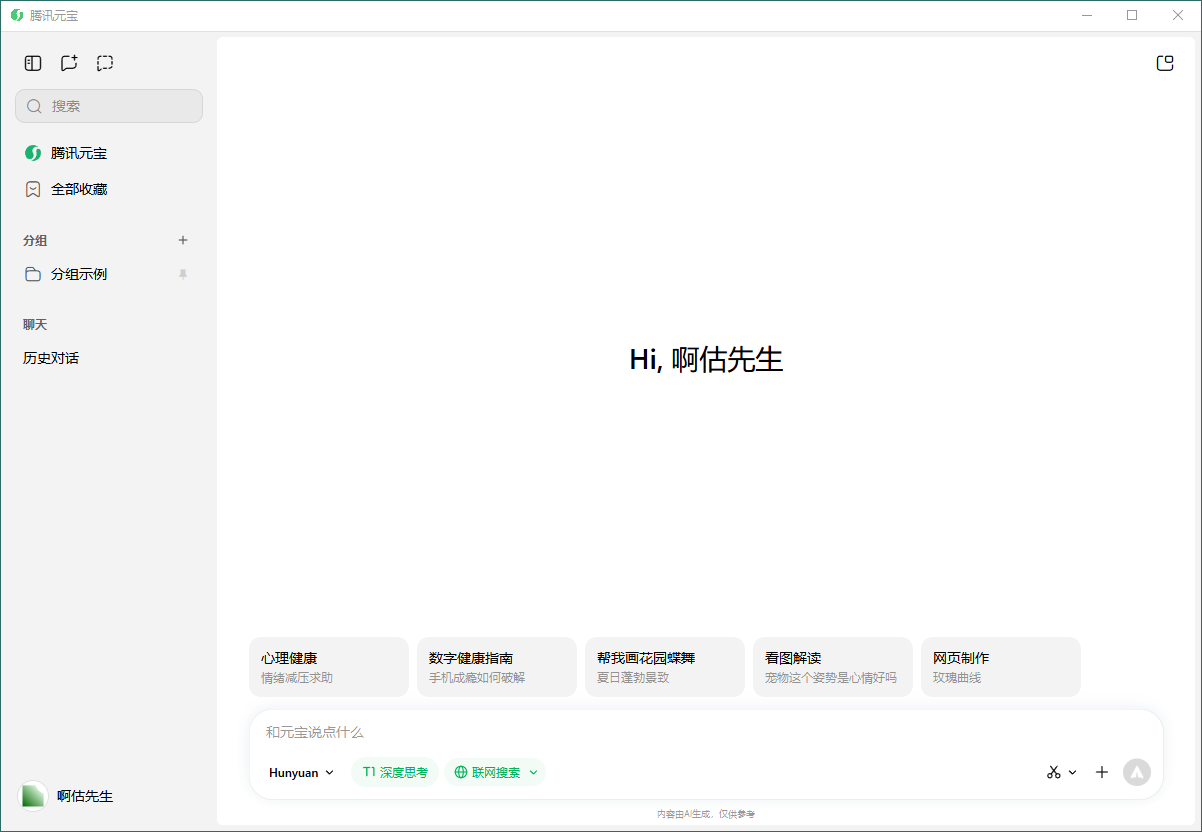The height and width of the screenshot is (832, 1202).
Task: Add a new group with plus icon
Action: click(183, 240)
